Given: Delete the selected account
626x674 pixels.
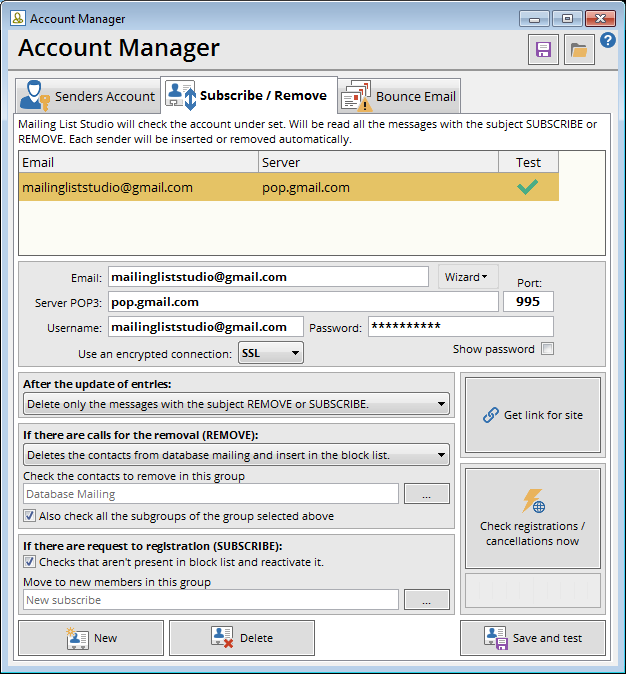Looking at the screenshot, I should (241, 638).
